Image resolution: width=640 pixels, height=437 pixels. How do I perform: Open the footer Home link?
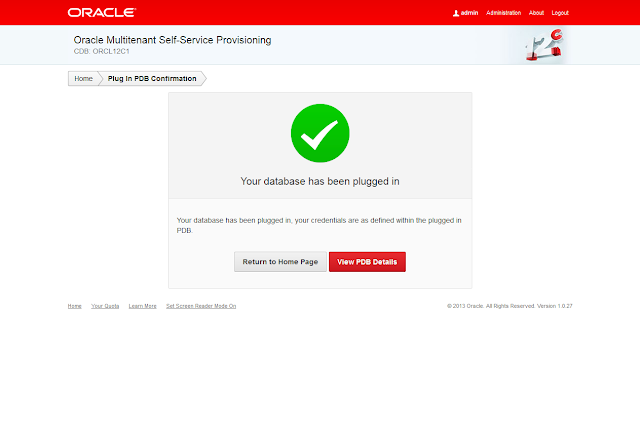74,306
